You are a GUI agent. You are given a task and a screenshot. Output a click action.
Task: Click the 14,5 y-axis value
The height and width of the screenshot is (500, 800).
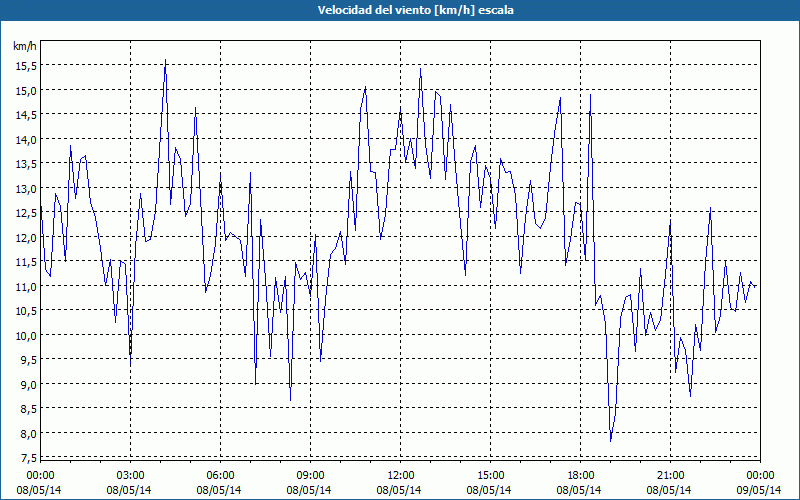click(26, 115)
